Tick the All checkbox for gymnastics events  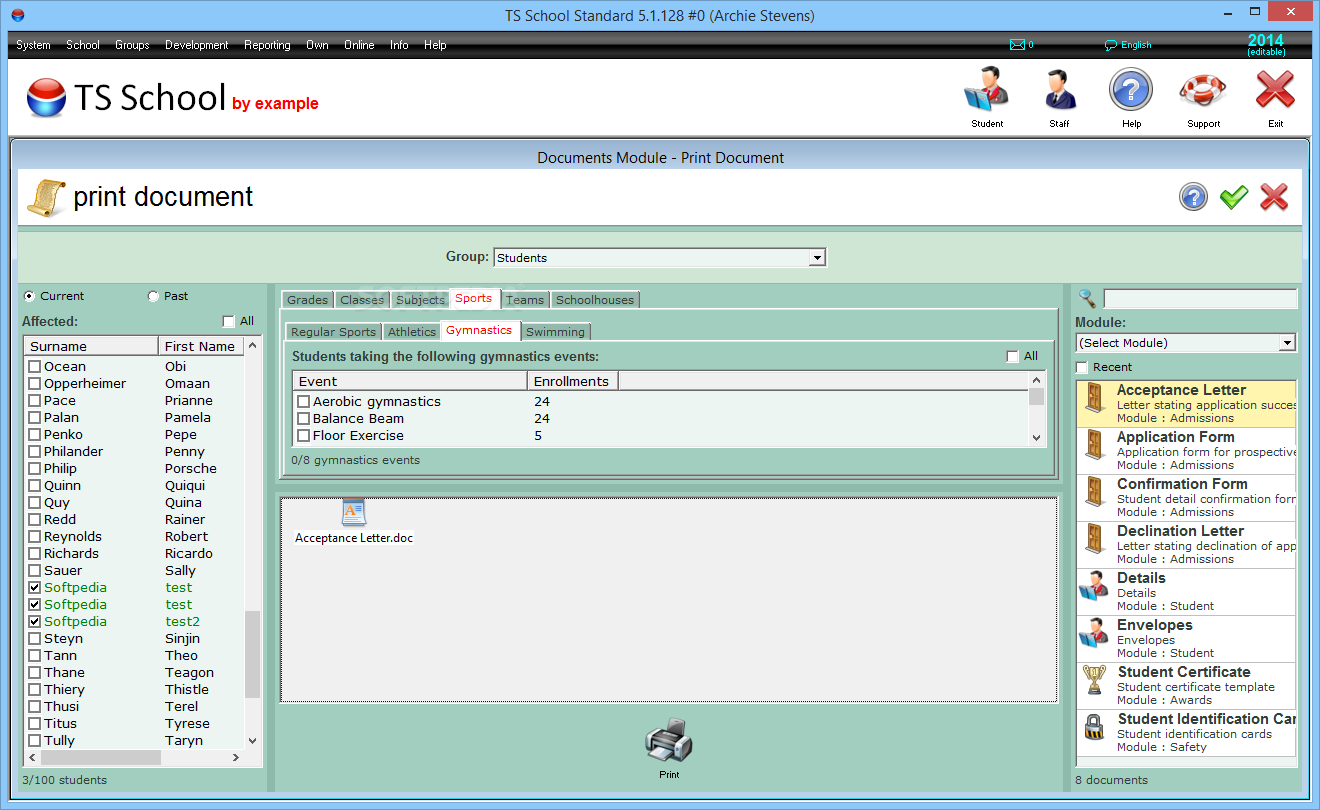1013,356
